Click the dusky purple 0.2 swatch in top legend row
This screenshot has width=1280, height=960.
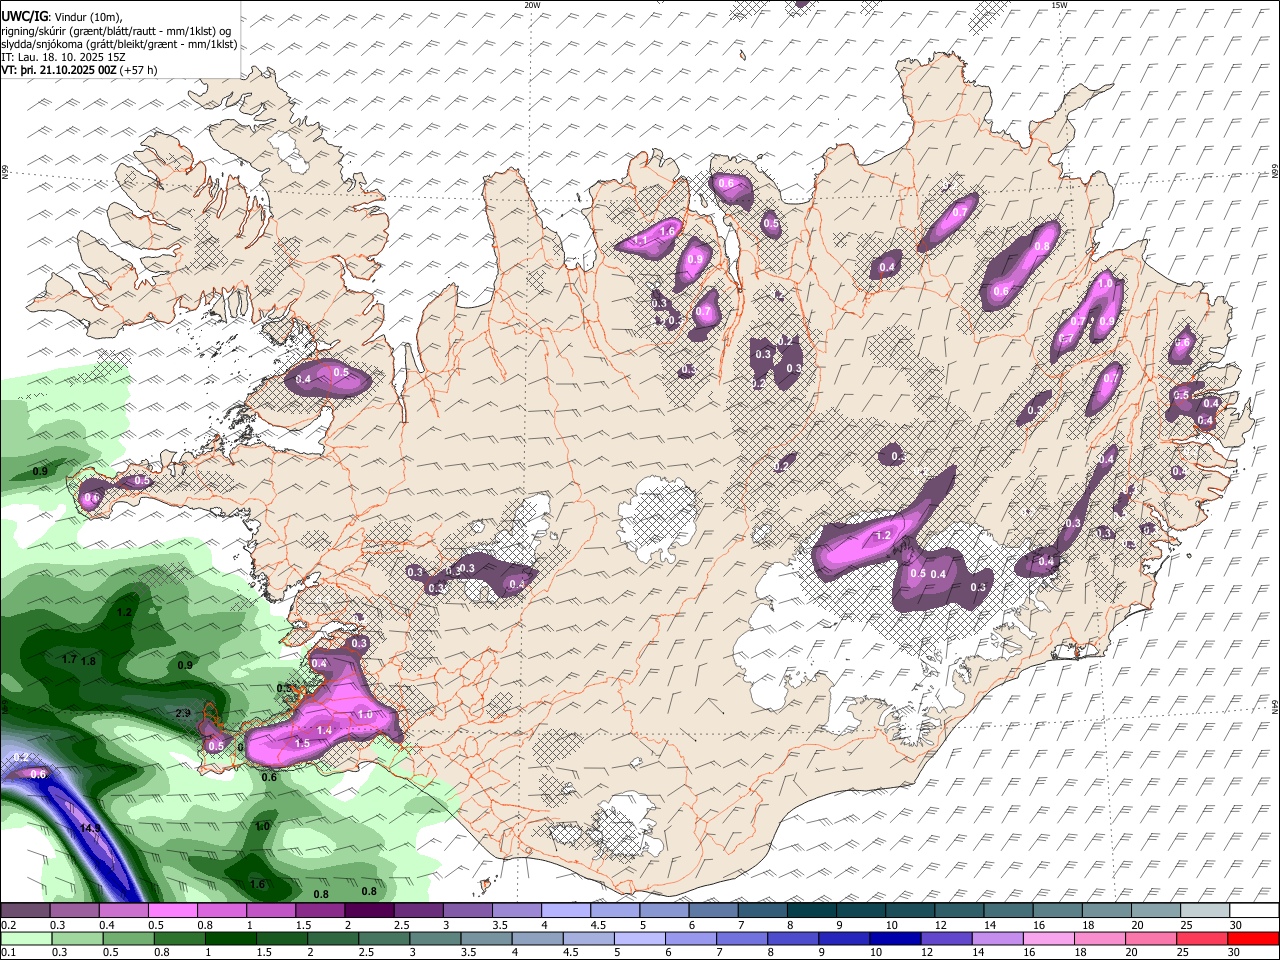25,911
